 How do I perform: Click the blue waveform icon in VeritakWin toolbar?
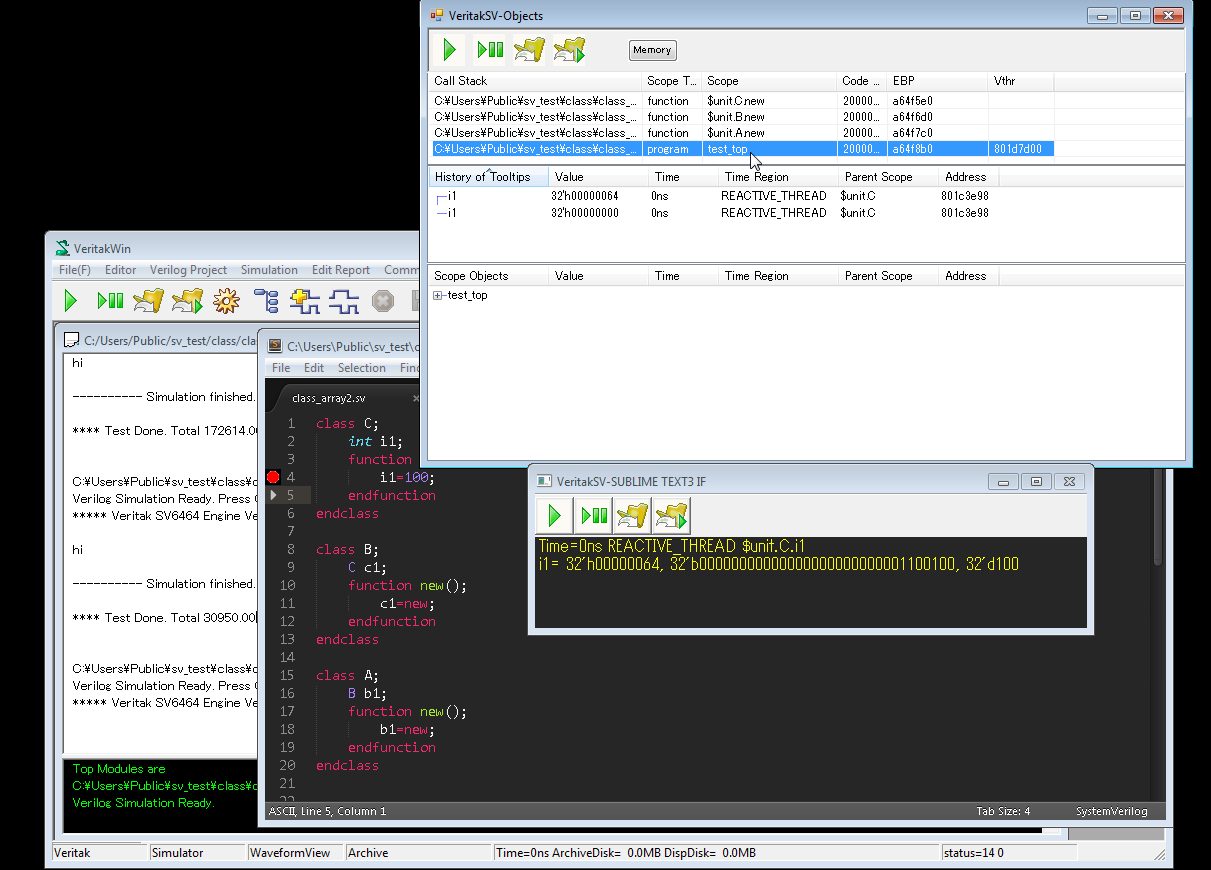point(344,300)
